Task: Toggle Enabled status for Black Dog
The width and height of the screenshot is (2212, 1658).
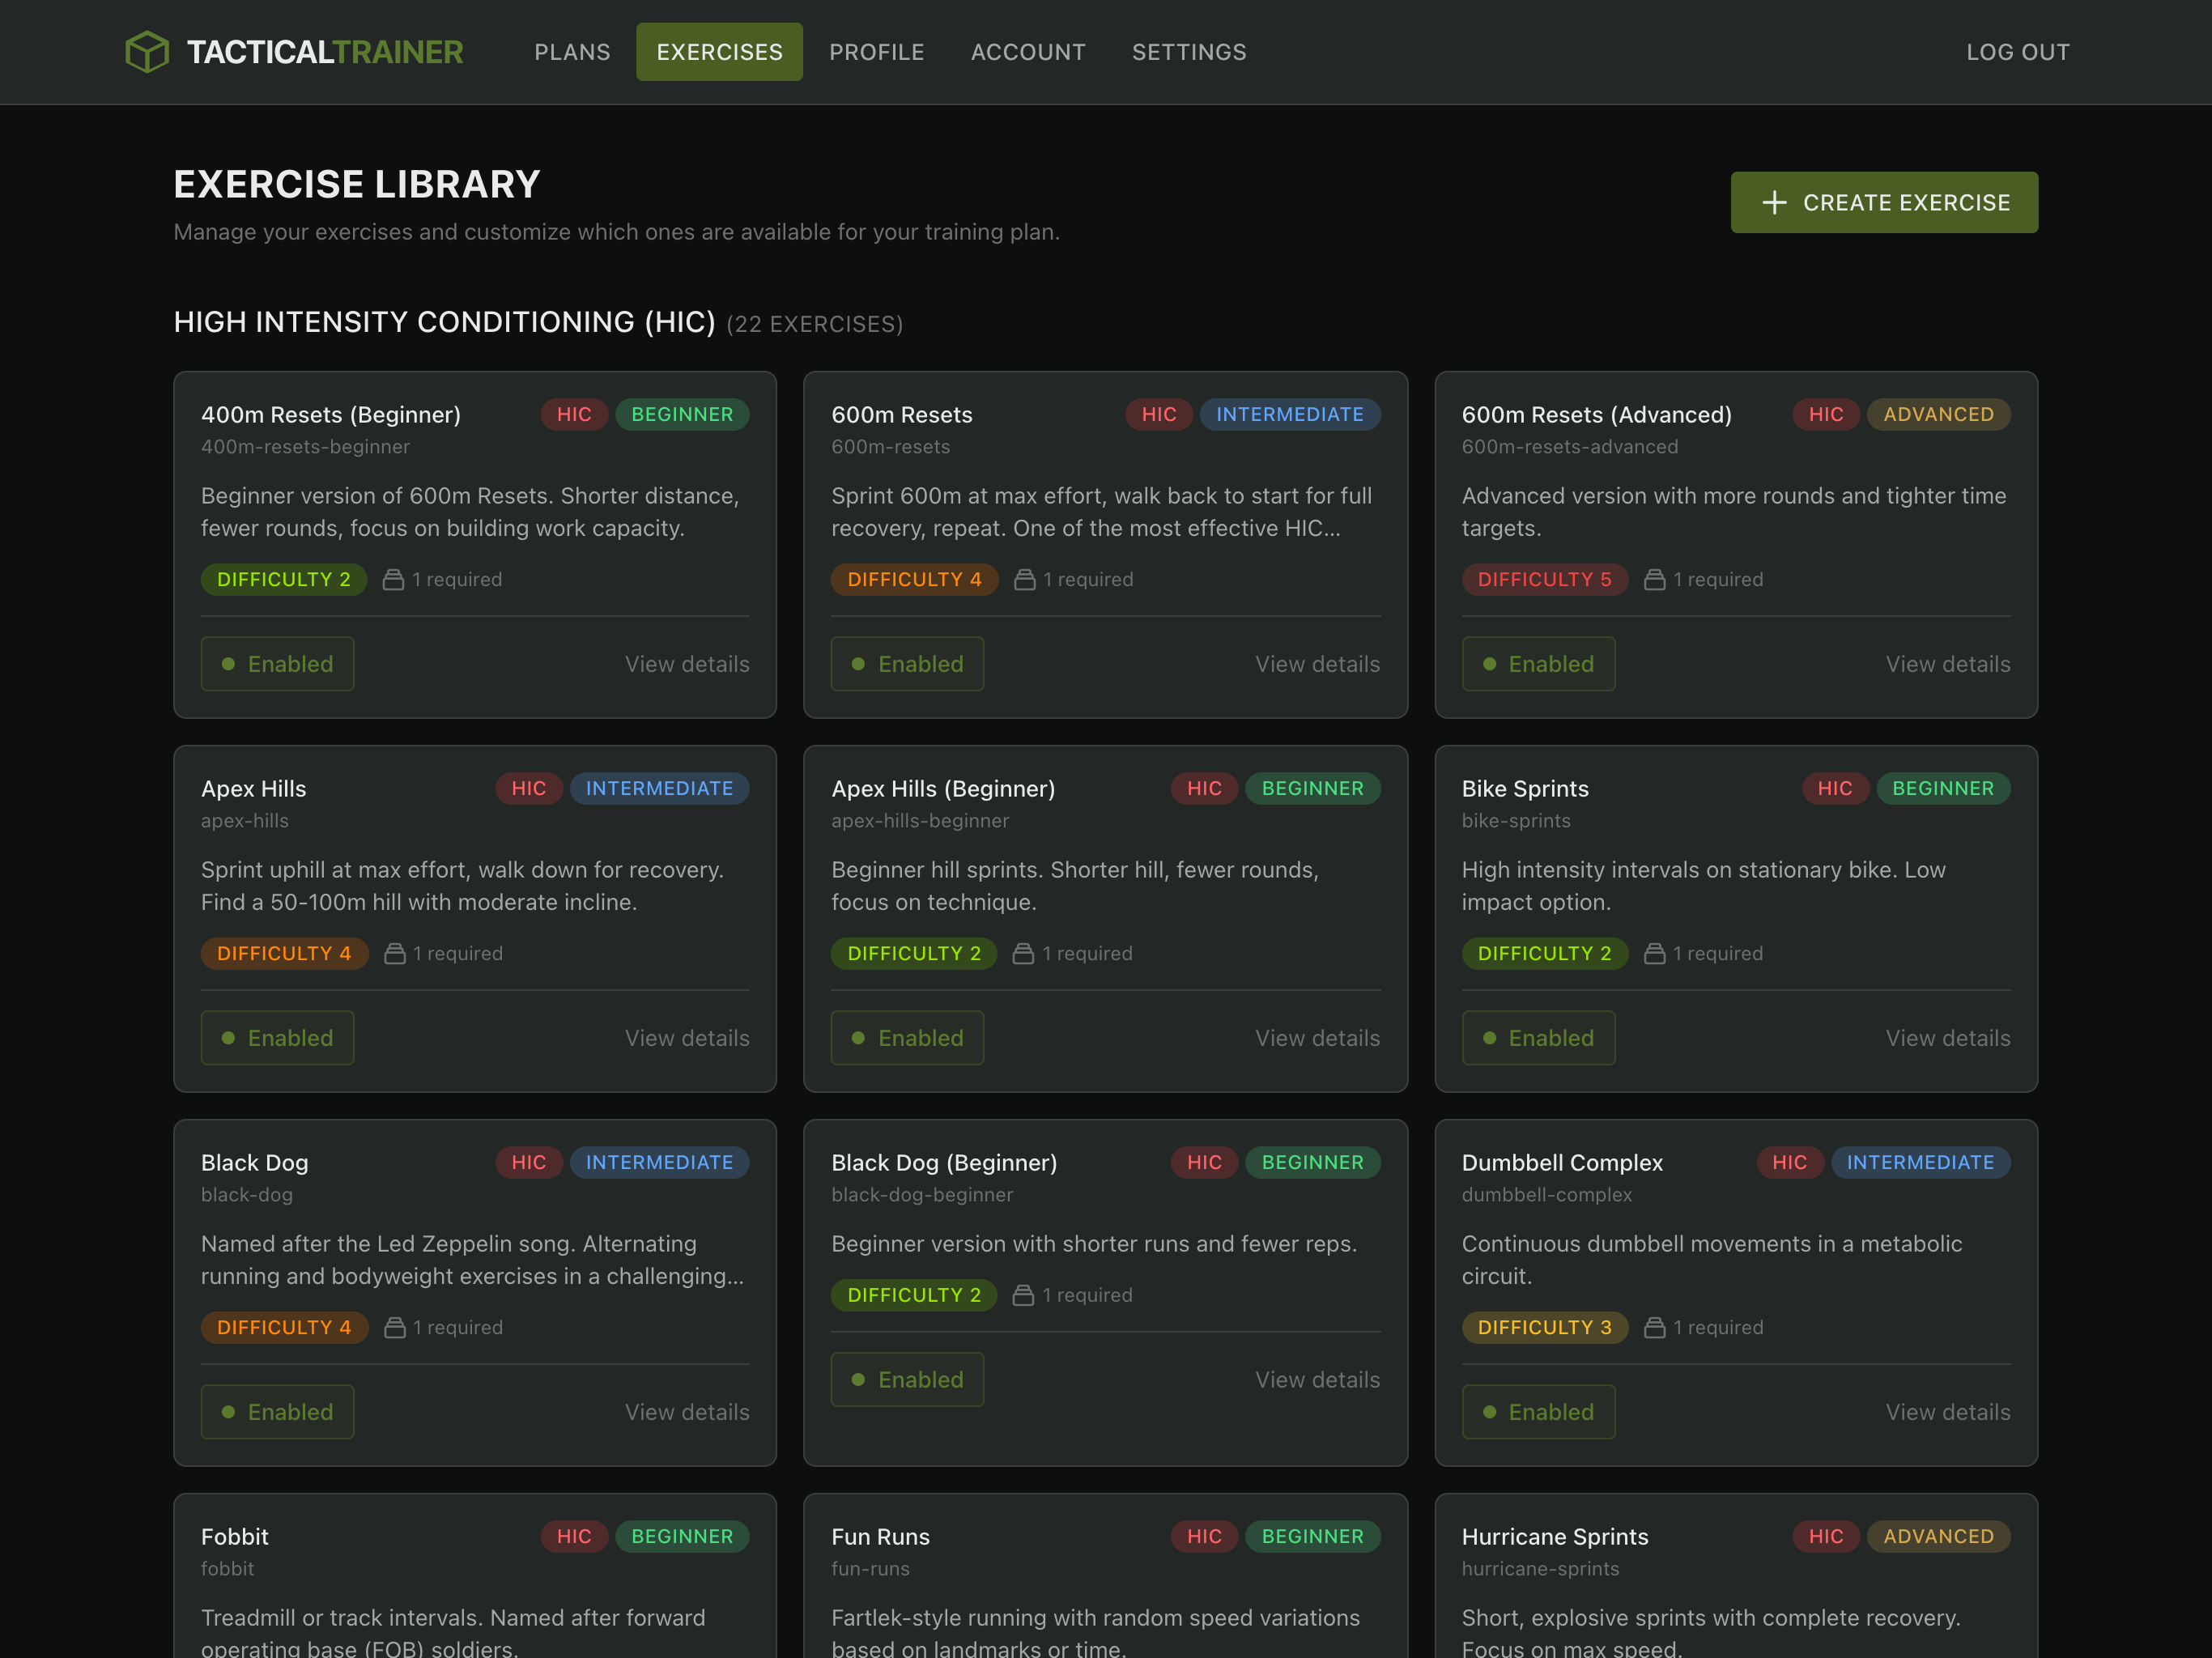Action: [277, 1412]
